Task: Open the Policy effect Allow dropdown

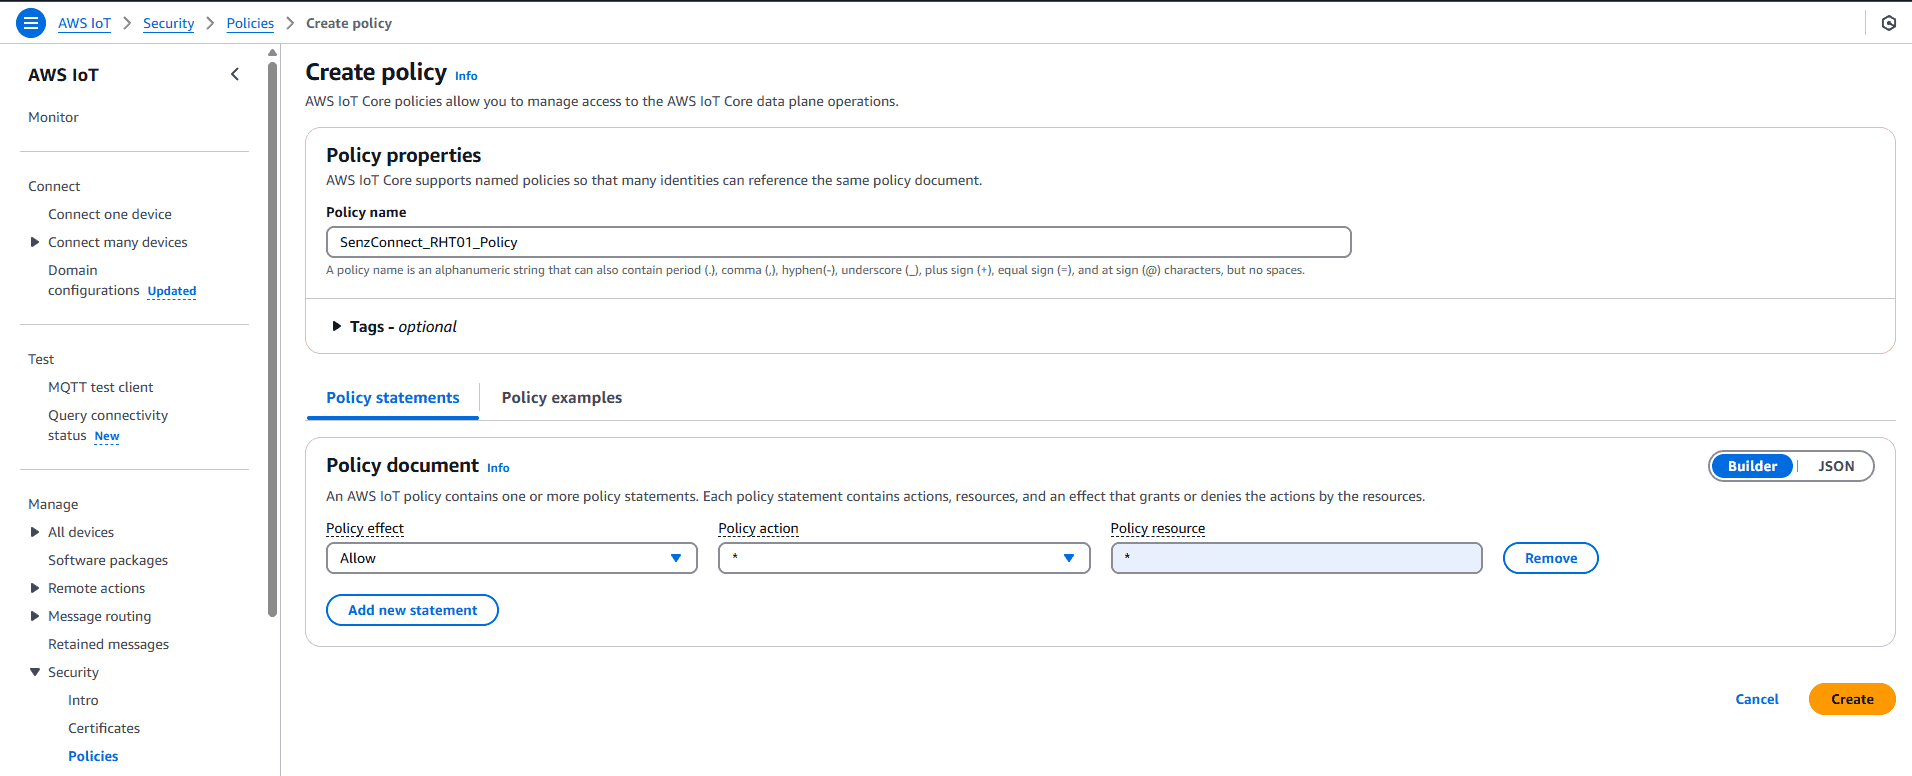Action: click(511, 558)
